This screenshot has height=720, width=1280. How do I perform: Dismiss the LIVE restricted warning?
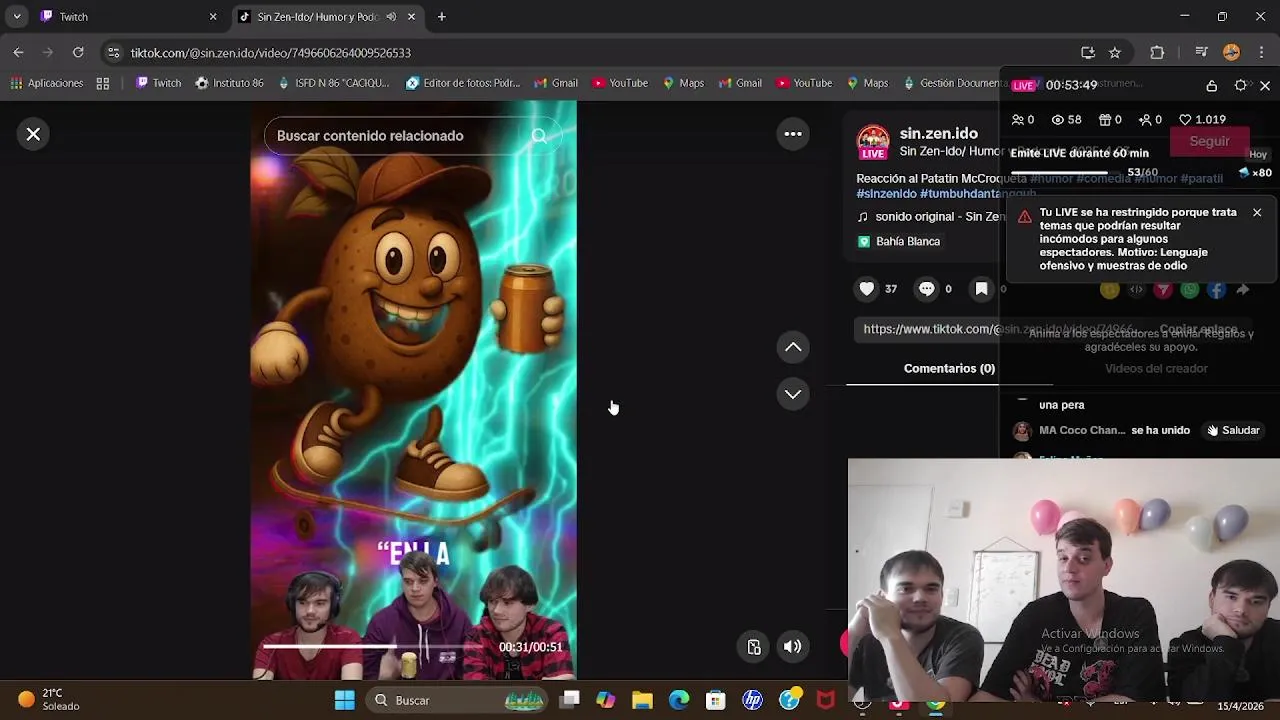coord(1257,213)
